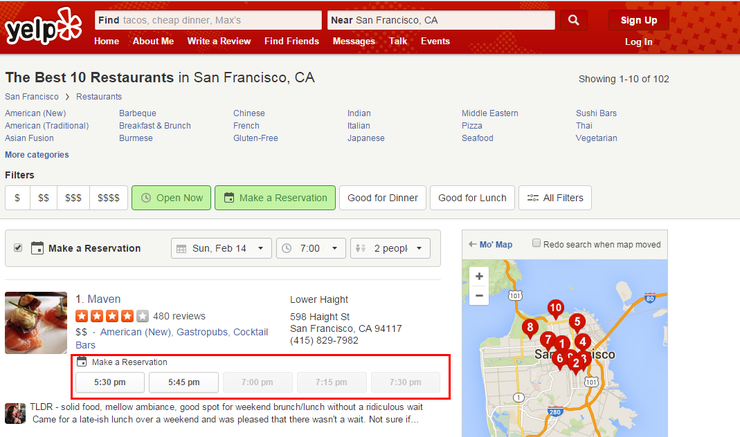Toggle the Make a Reservation filter button
This screenshot has height=437, width=740.
[x=275, y=198]
